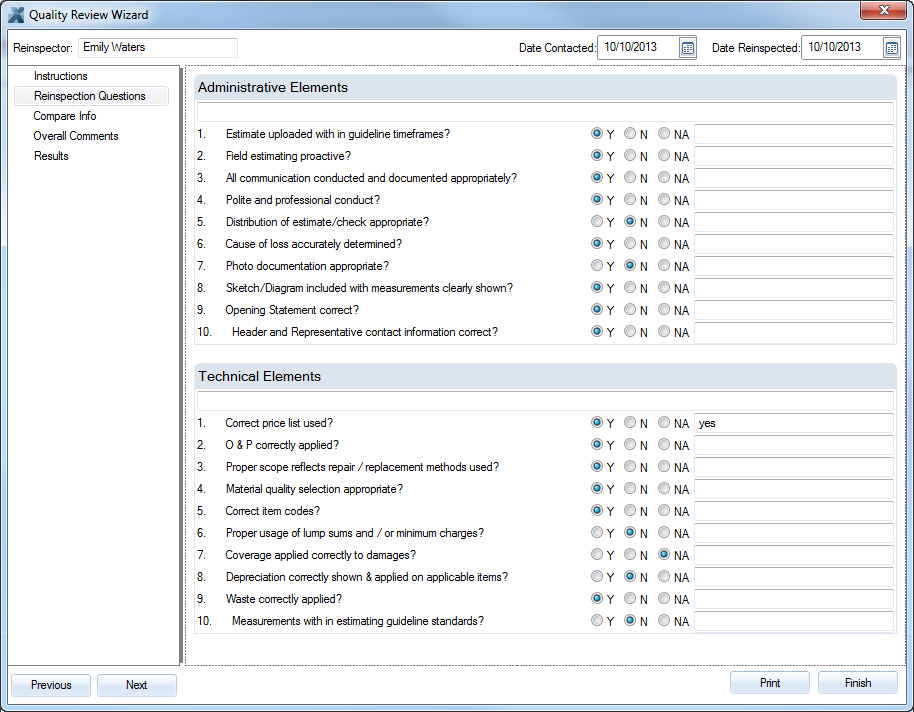Click the Reinspector name field
914x712 pixels.
158,47
